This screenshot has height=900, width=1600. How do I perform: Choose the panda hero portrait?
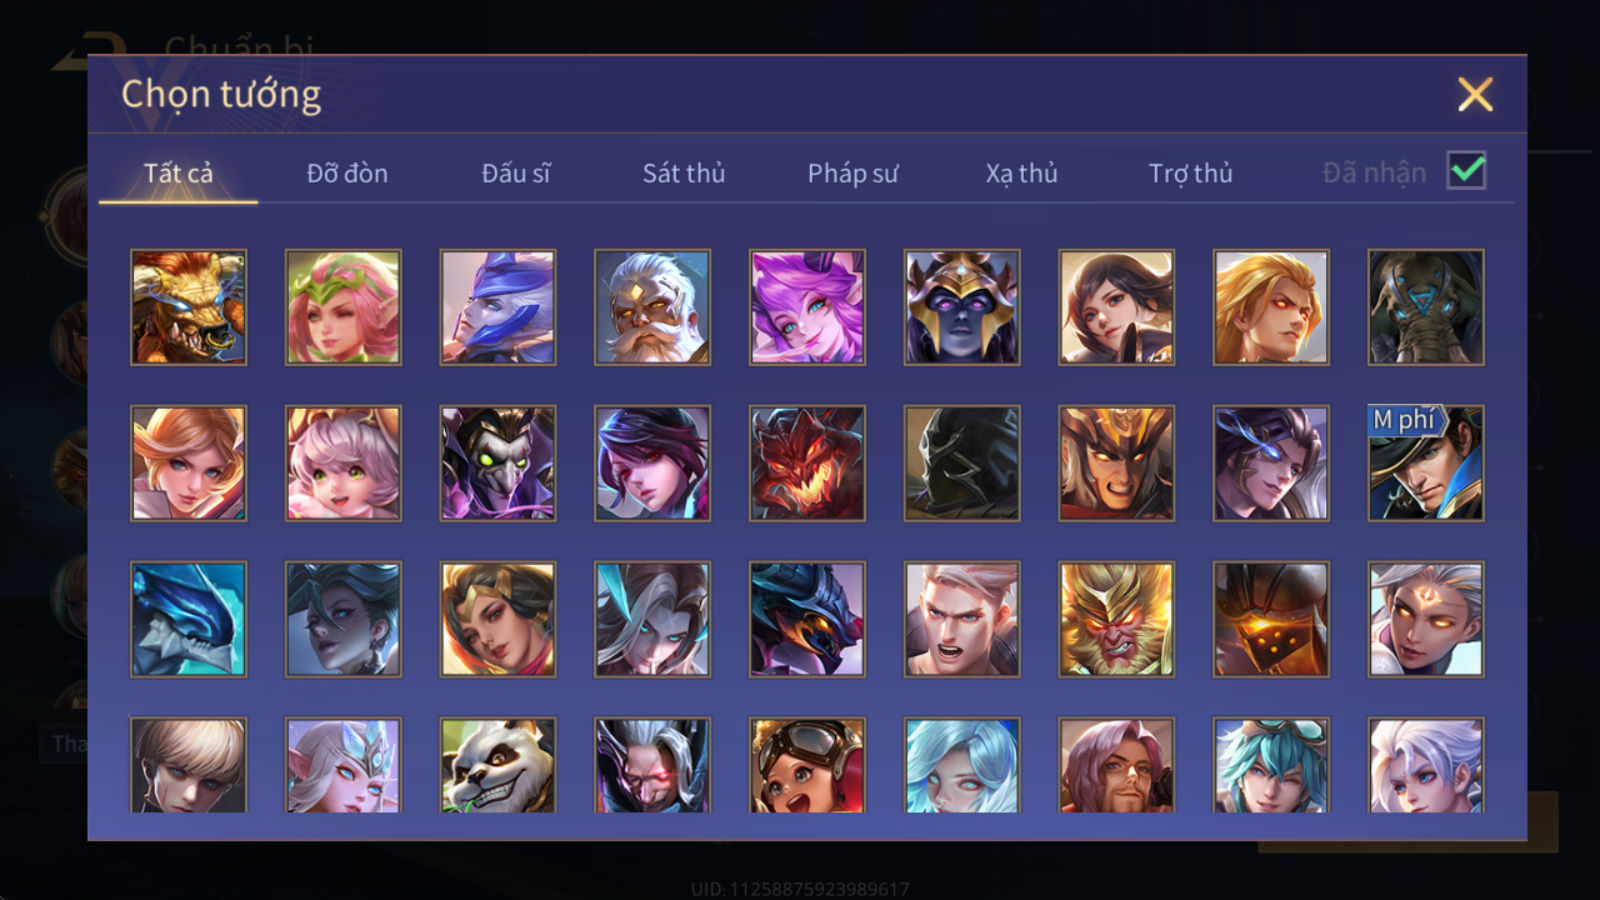pyautogui.click(x=498, y=765)
